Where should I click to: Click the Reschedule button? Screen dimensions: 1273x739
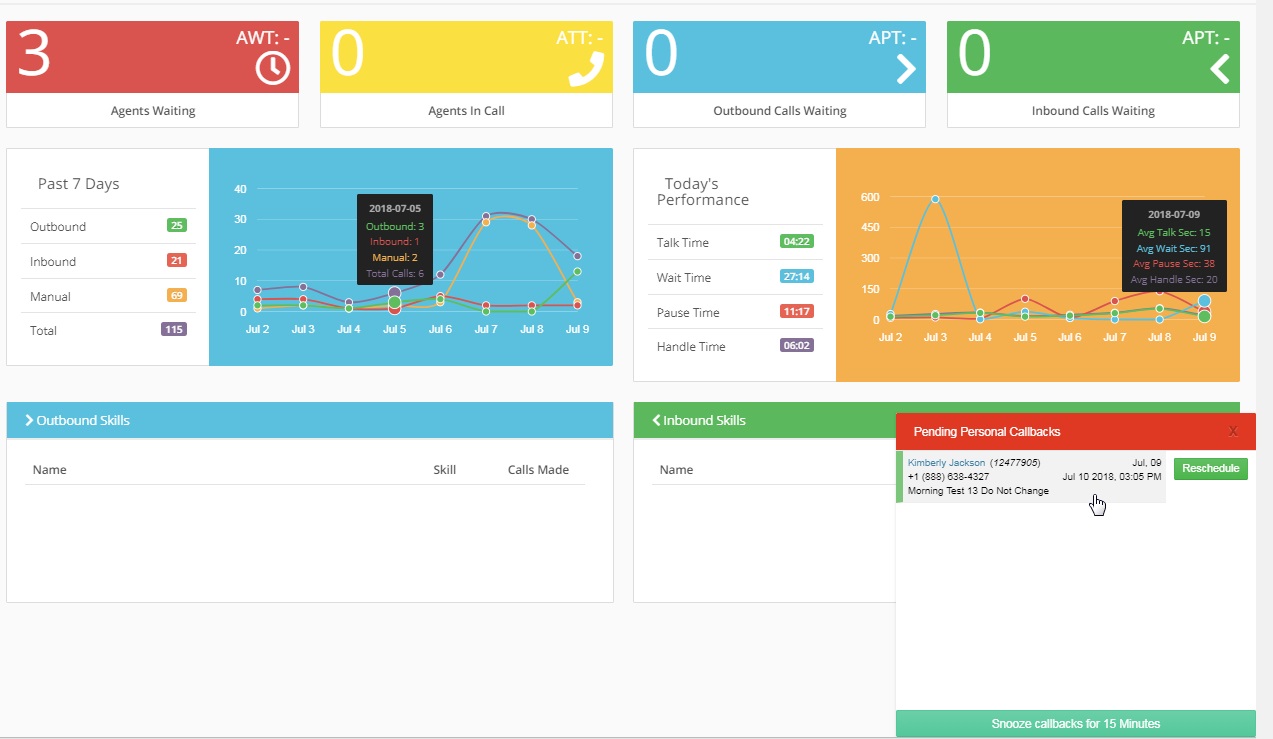coord(1210,469)
